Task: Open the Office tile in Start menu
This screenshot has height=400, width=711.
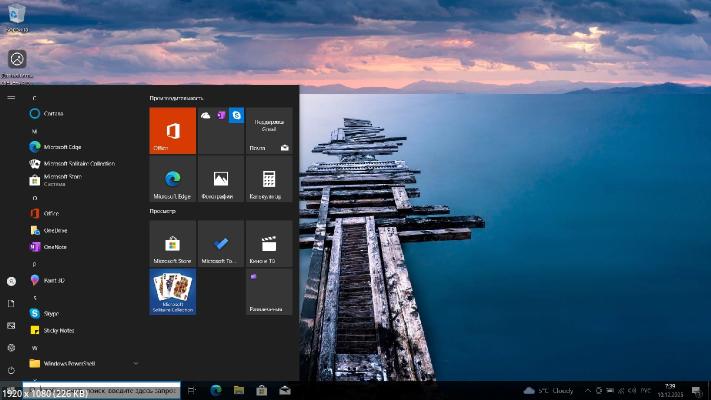Action: (x=172, y=131)
